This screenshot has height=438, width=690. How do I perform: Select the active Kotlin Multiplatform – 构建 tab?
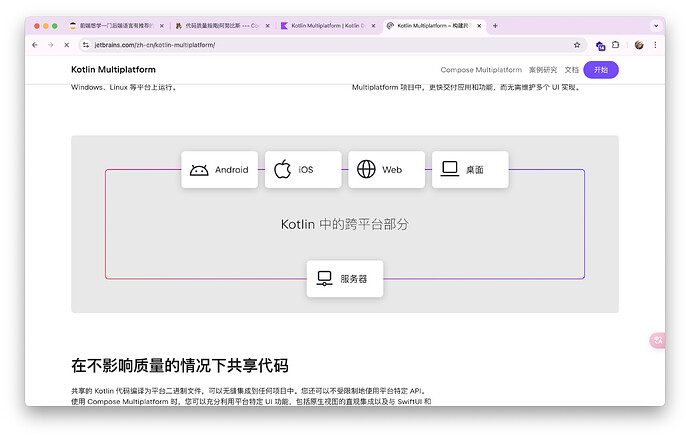[x=434, y=26]
